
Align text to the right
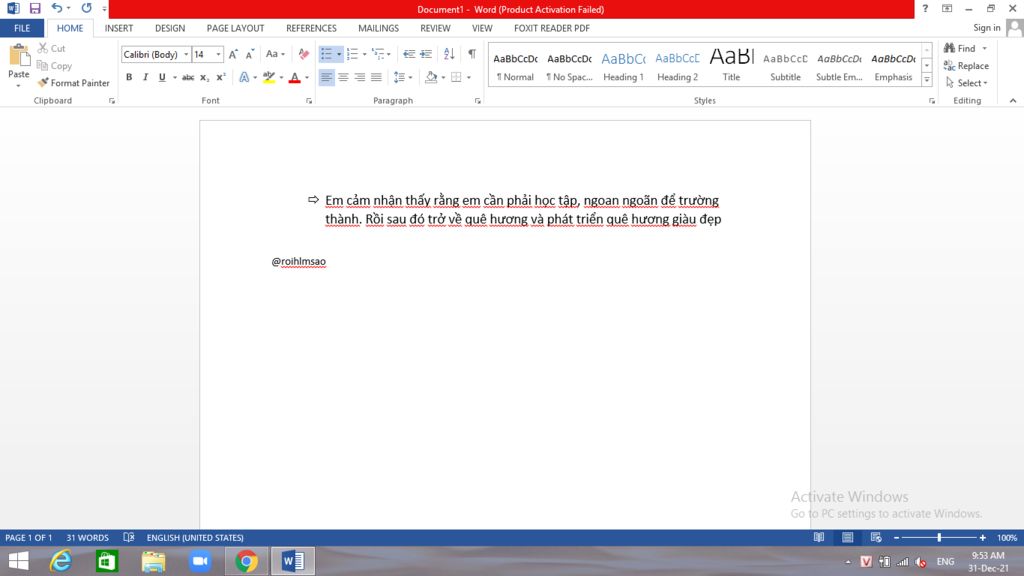click(360, 77)
